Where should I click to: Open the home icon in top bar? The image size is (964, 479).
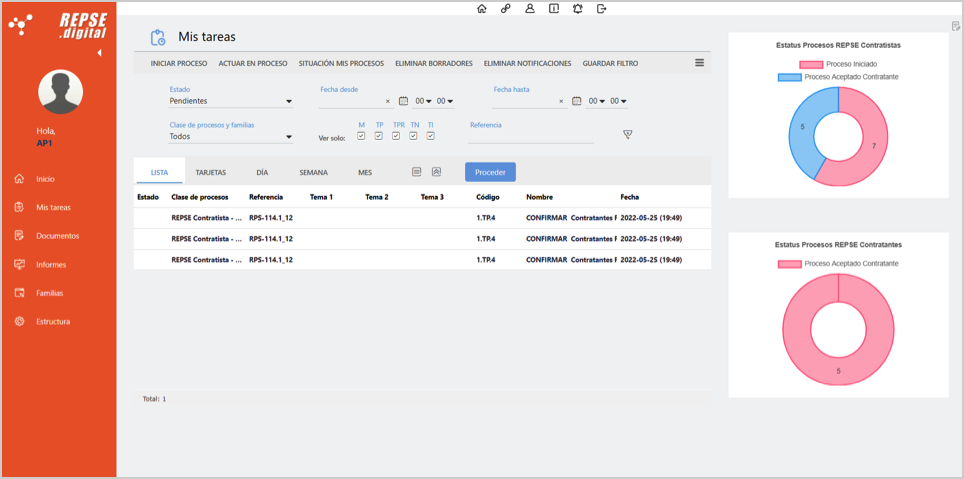482,9
